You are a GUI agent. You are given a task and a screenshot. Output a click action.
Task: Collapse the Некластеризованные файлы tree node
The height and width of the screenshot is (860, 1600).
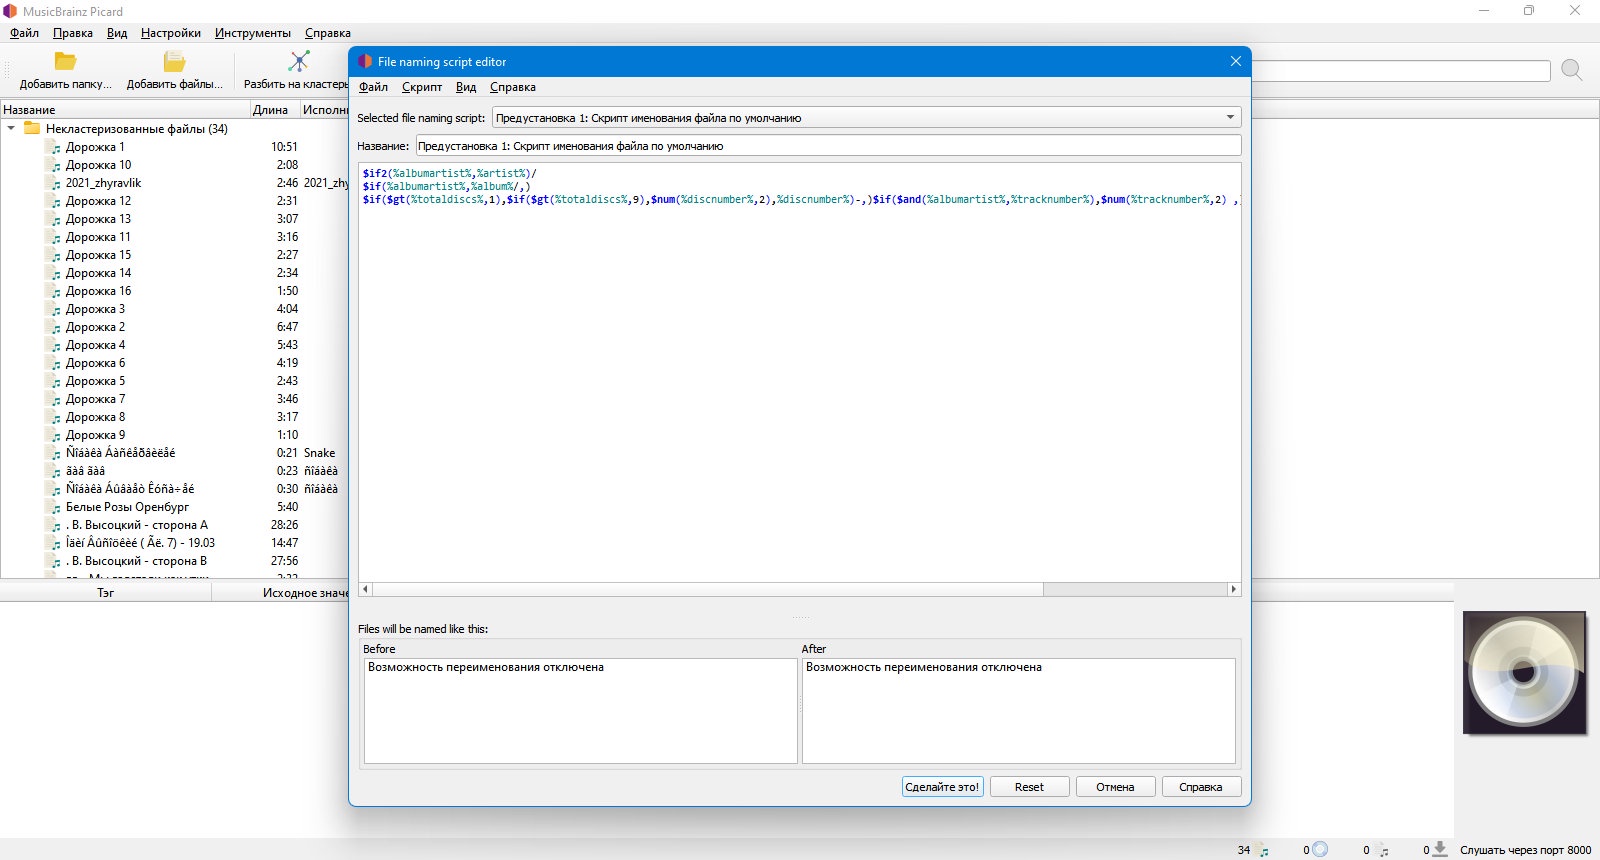tap(11, 128)
